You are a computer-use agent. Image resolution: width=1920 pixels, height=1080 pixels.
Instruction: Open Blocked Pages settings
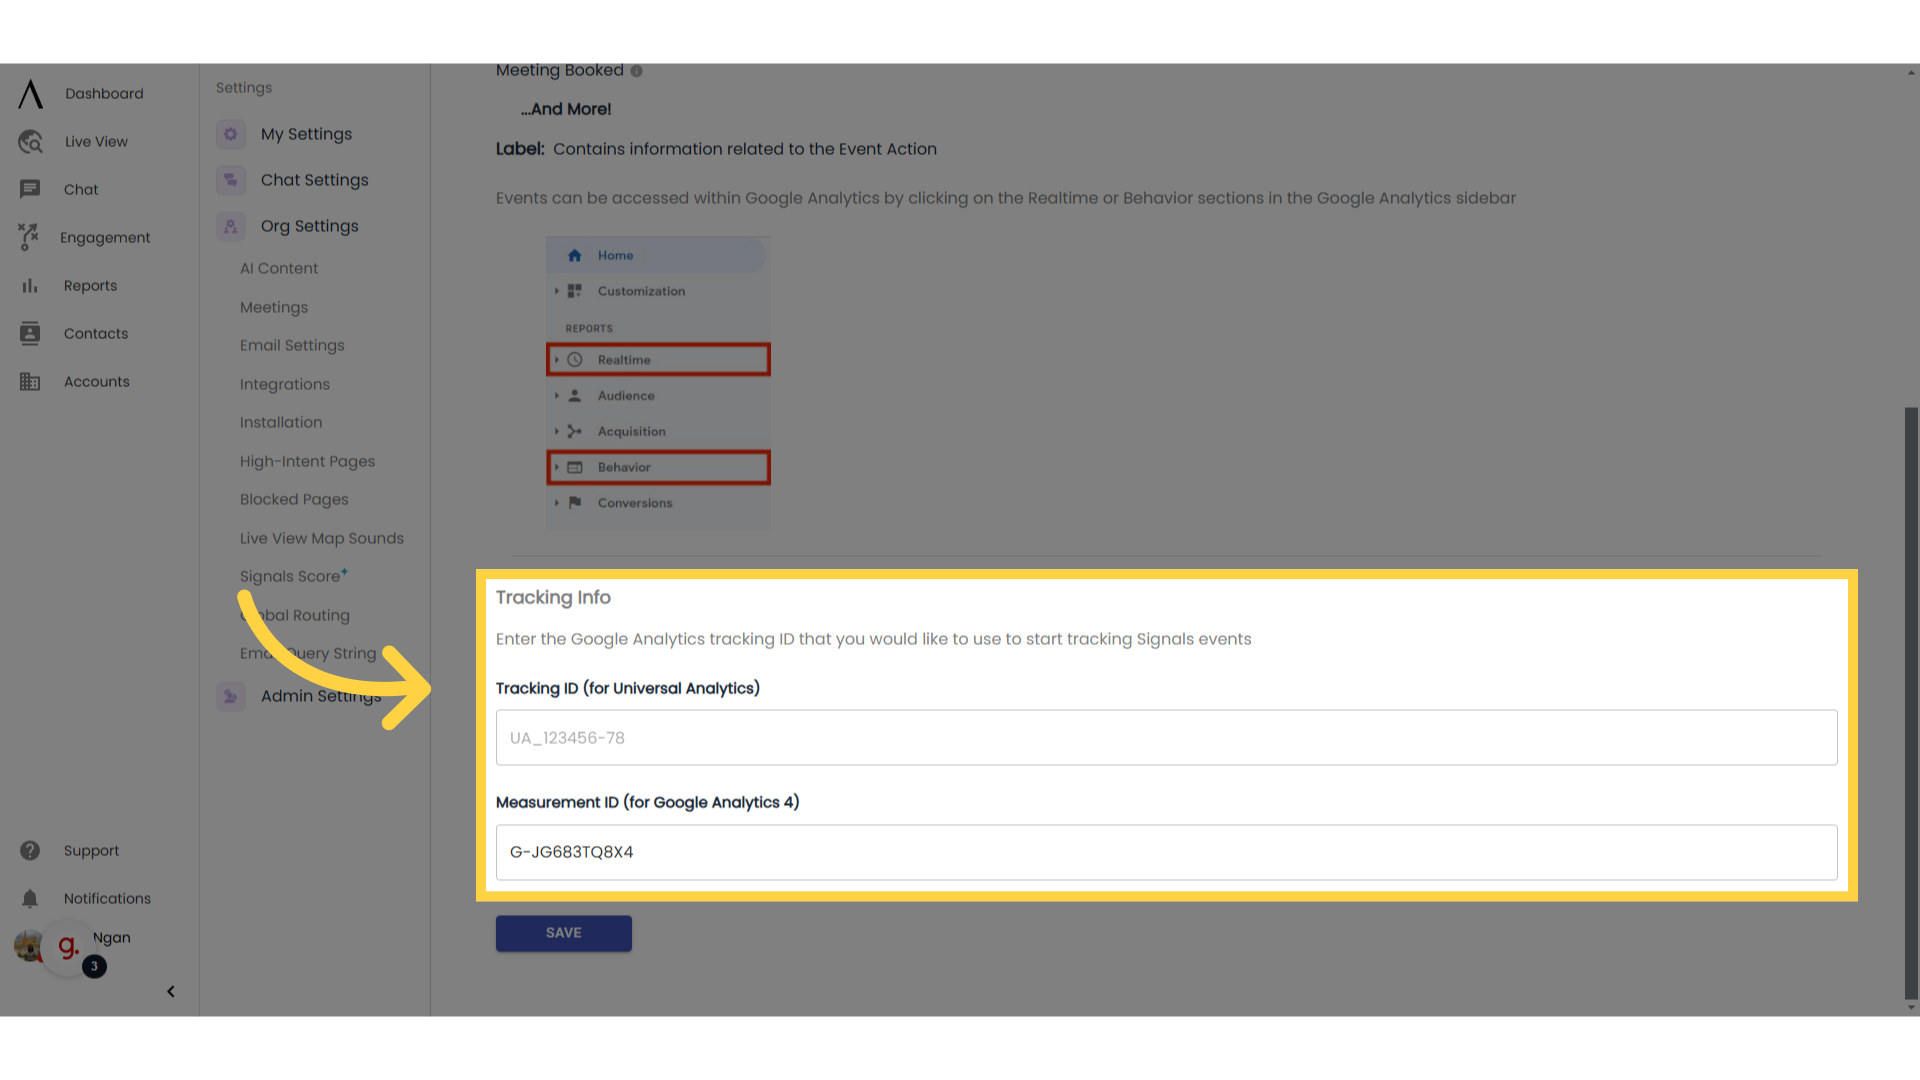point(294,500)
